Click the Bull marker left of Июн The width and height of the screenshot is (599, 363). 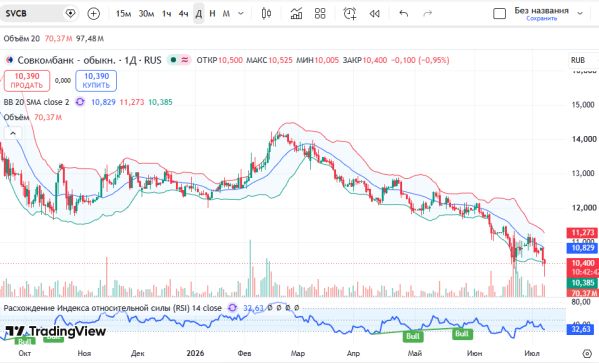pyautogui.click(x=461, y=334)
